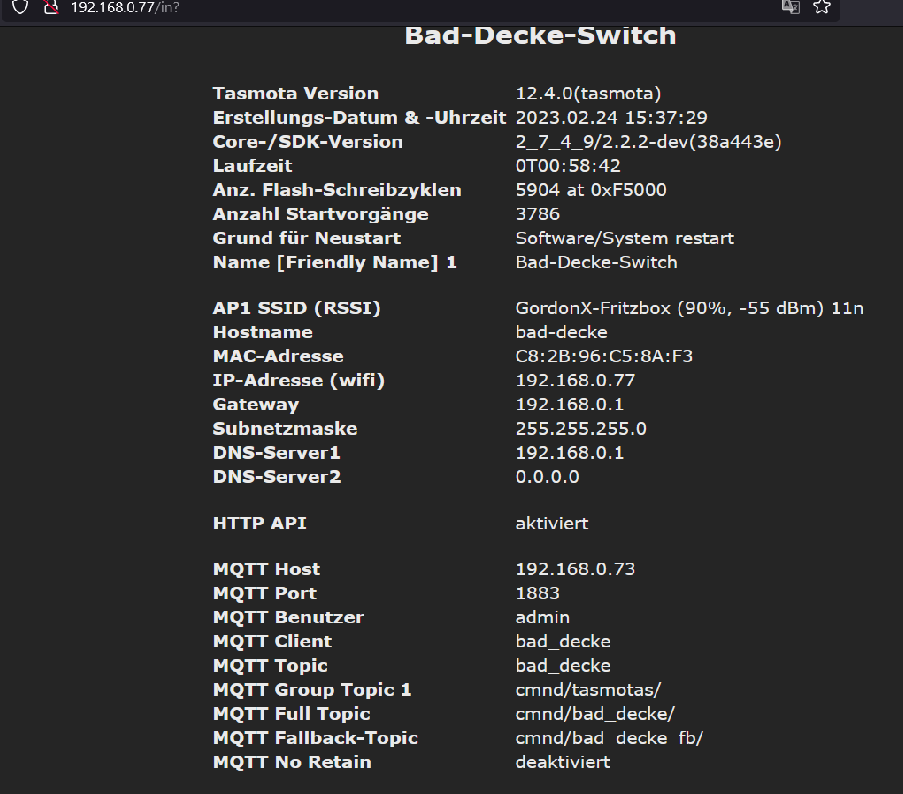Click the translate page icon
The height and width of the screenshot is (794, 903).
pos(790,7)
